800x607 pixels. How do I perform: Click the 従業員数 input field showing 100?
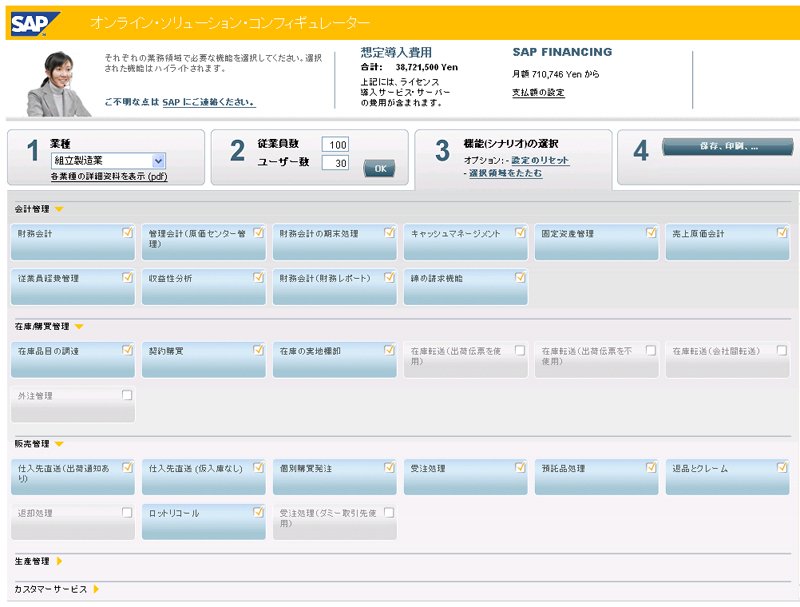[x=335, y=144]
